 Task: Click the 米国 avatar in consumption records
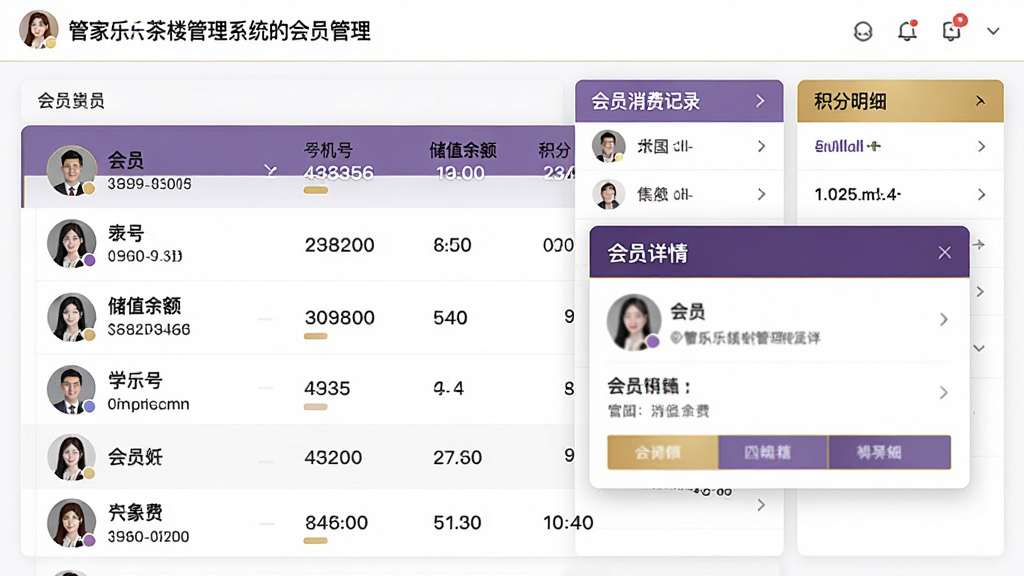pos(608,146)
